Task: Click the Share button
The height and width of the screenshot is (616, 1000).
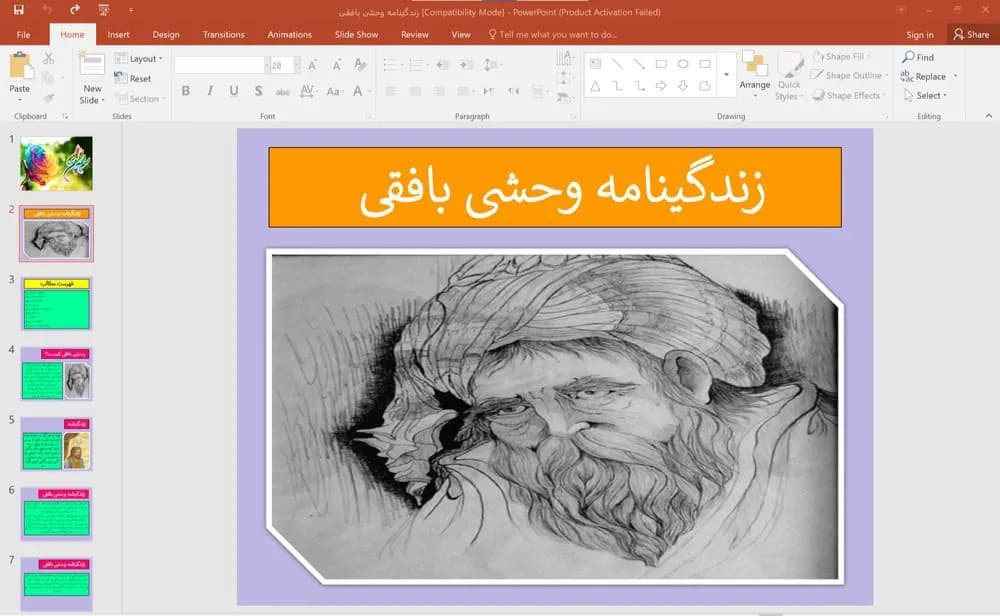Action: [971, 34]
